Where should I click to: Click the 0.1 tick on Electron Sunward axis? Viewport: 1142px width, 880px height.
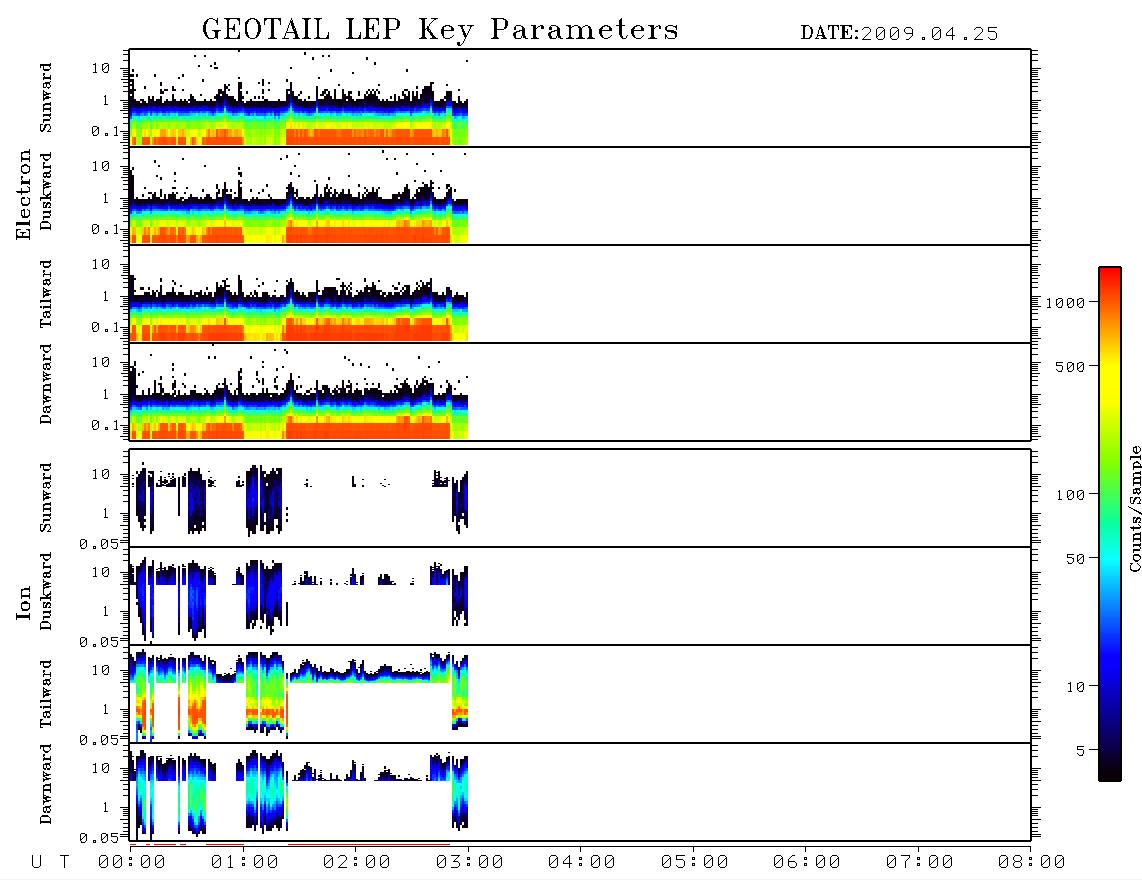(106, 132)
